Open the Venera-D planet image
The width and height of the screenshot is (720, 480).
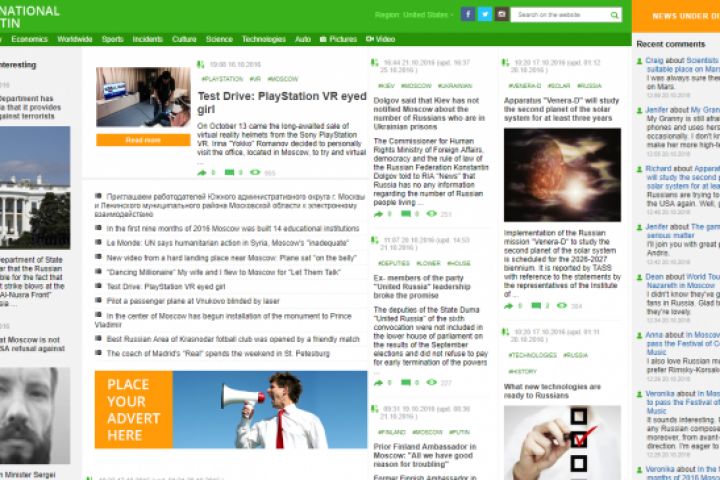562,175
